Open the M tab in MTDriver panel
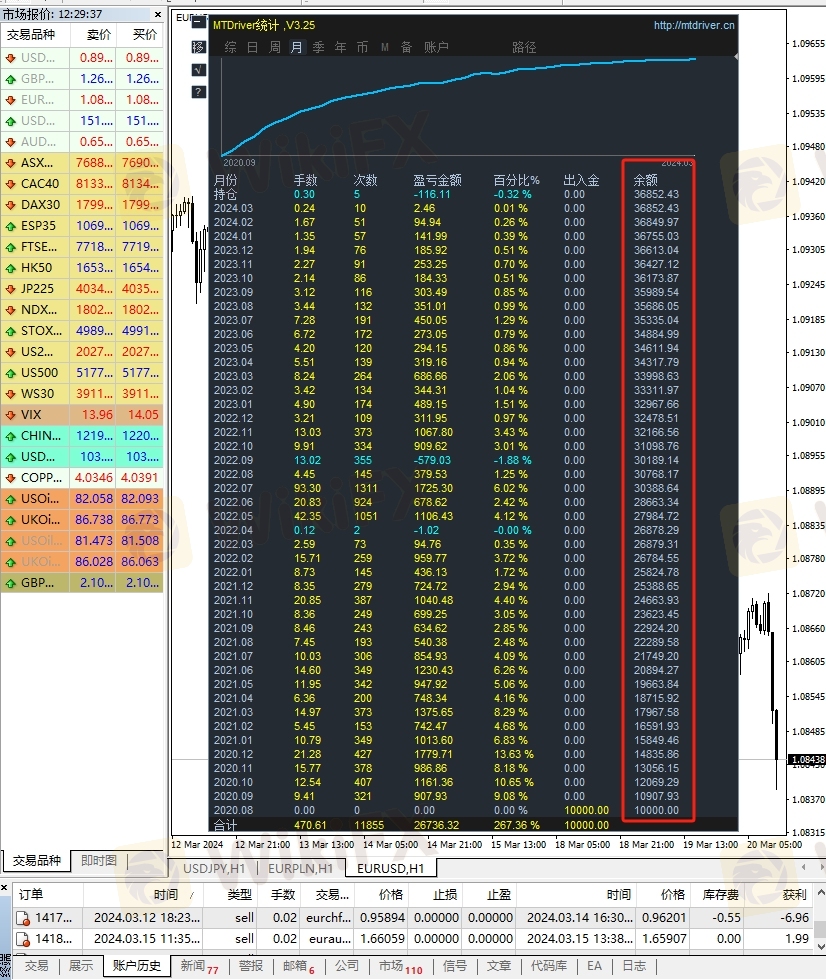 (385, 48)
